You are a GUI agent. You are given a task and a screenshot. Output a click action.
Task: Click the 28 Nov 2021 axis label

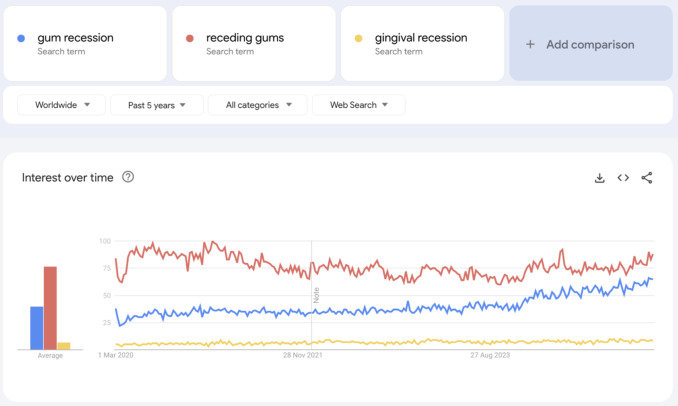pos(303,355)
